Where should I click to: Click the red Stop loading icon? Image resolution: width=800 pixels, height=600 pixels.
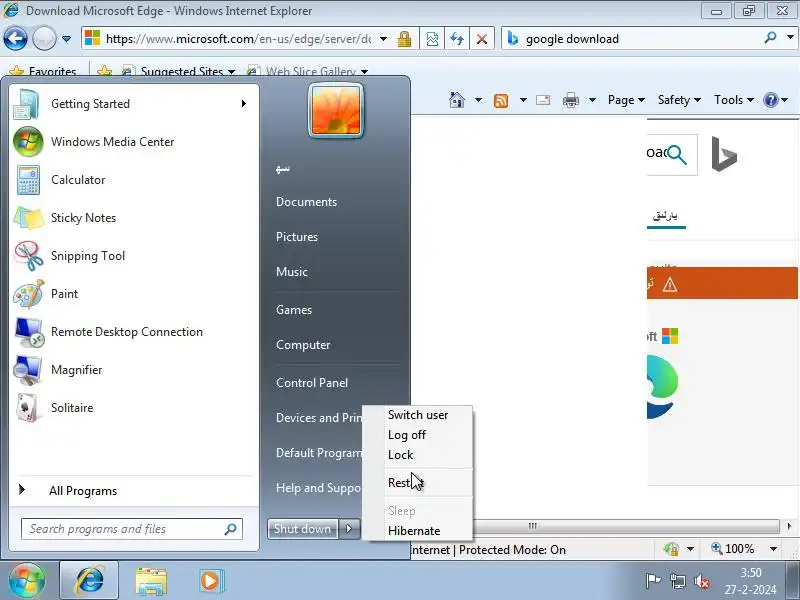[482, 39]
